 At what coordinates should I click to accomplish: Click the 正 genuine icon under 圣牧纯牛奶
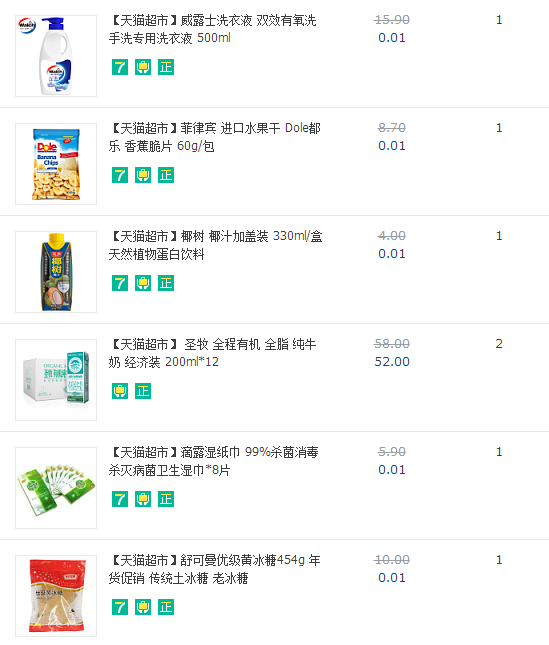coord(143,391)
